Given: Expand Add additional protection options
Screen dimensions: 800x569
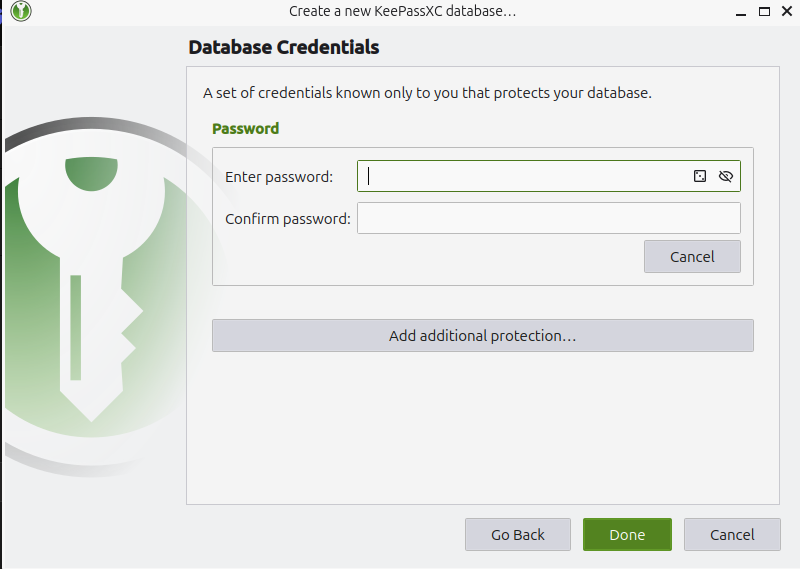Looking at the screenshot, I should 482,336.
